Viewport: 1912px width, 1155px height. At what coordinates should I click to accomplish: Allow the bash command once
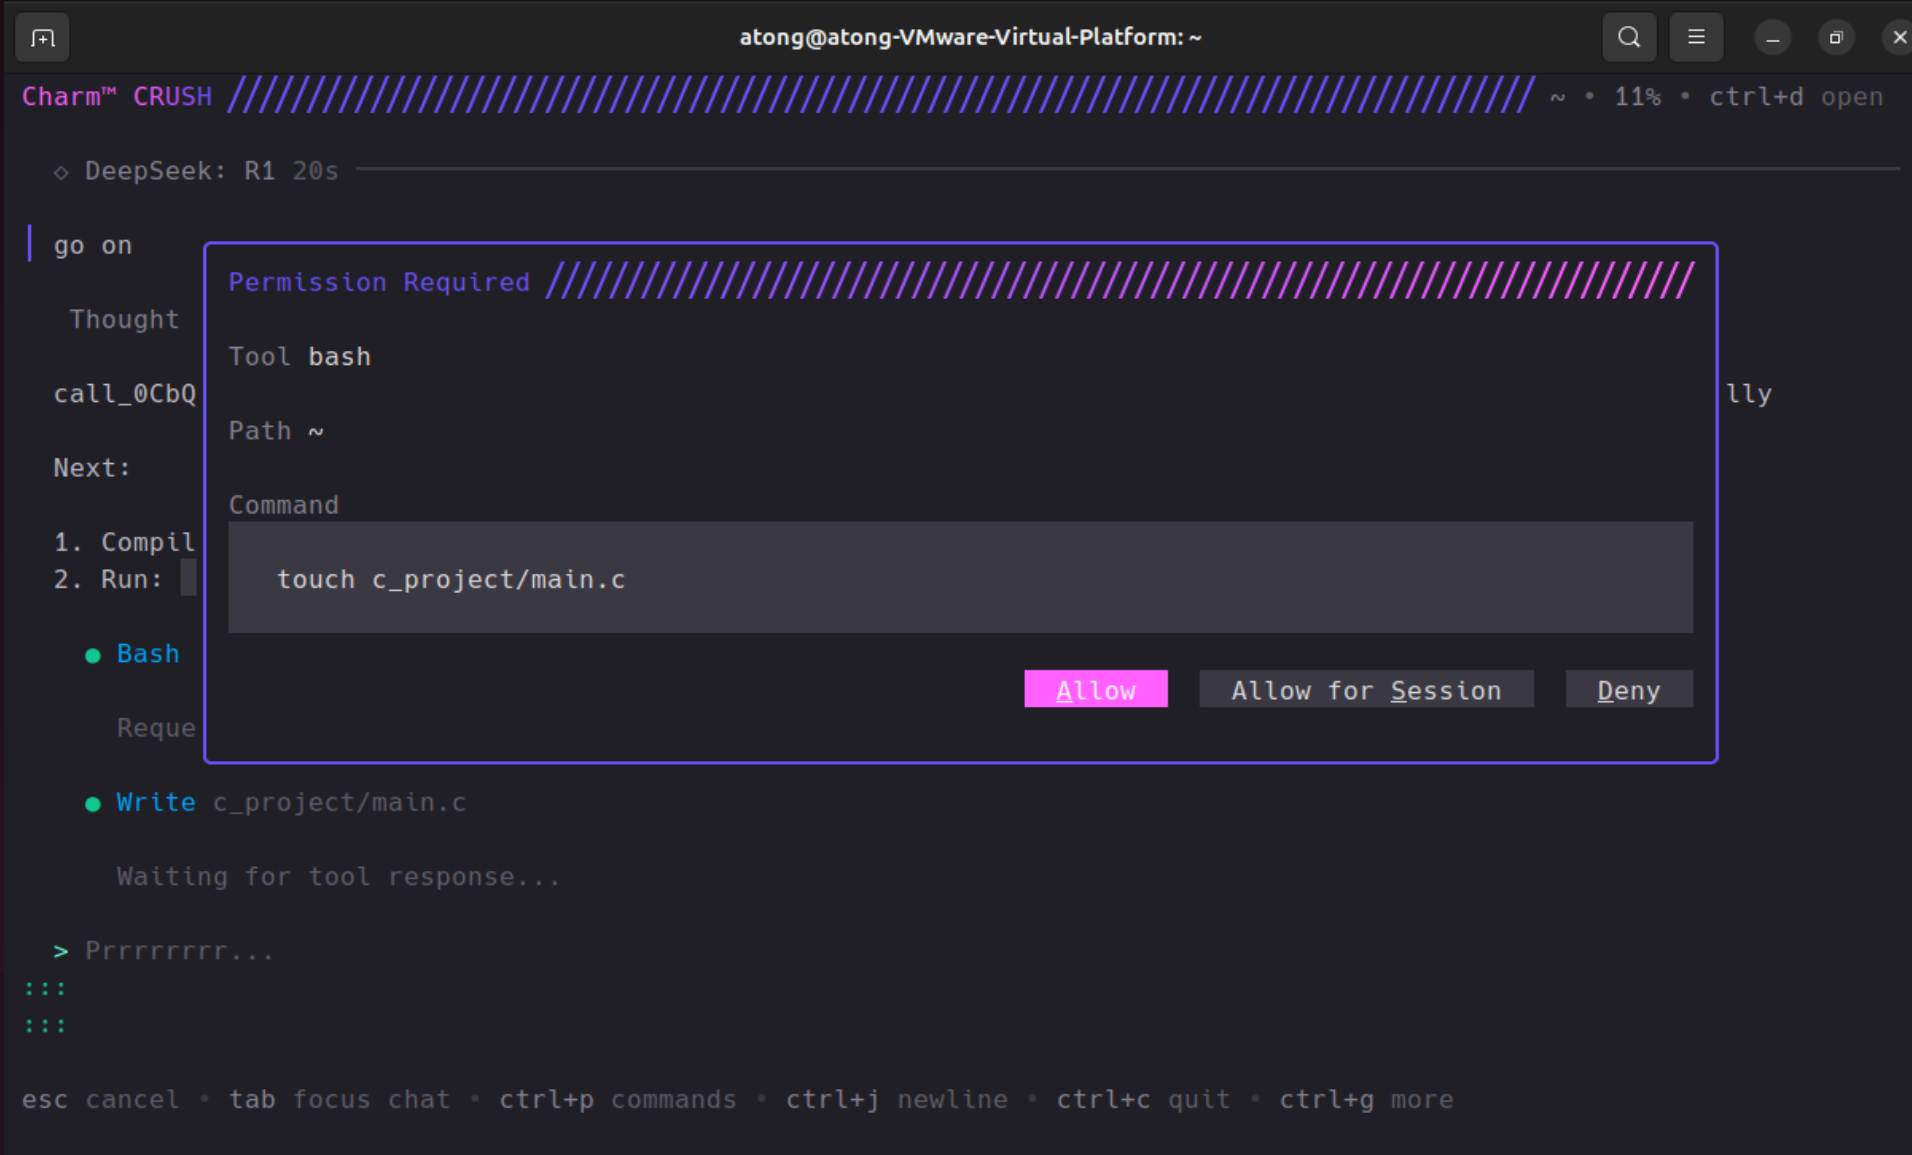pyautogui.click(x=1096, y=689)
